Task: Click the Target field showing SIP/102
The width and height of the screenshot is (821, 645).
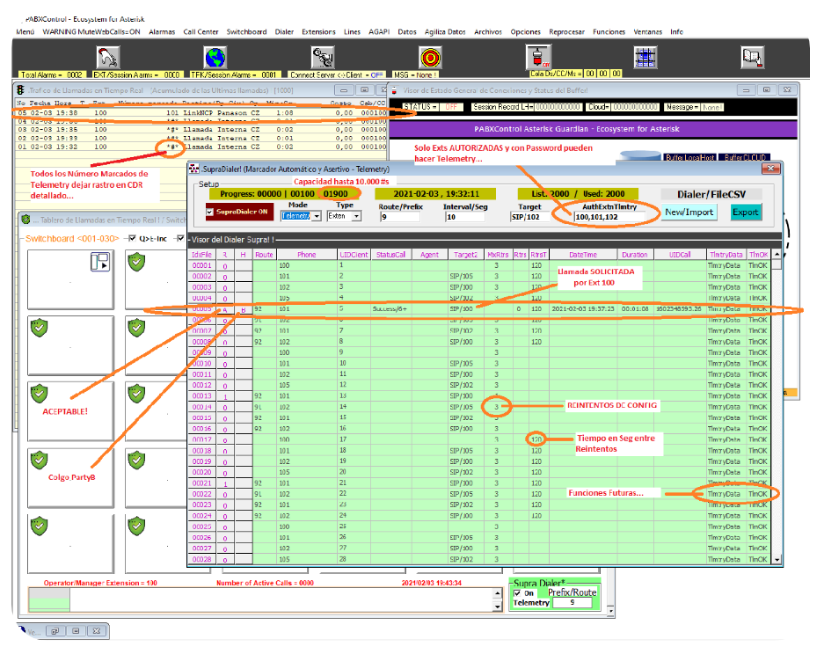Action: (x=530, y=217)
